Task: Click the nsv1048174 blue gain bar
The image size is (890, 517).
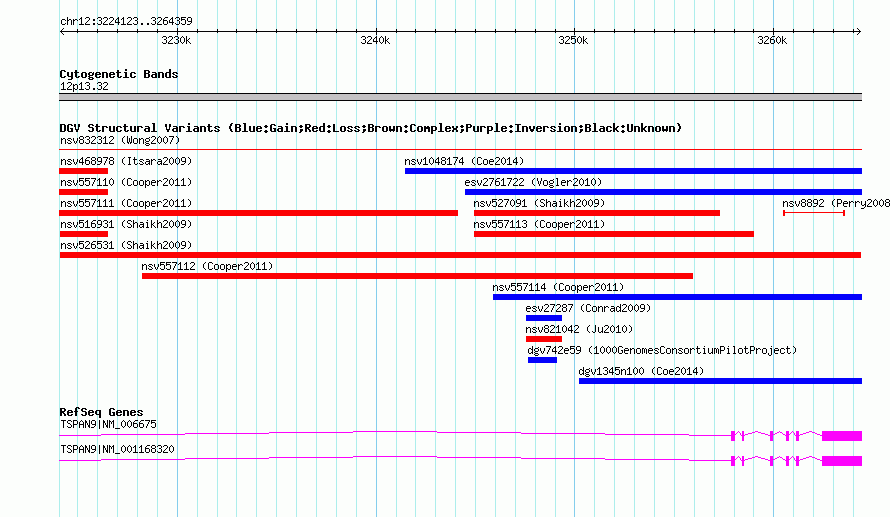Action: click(633, 171)
